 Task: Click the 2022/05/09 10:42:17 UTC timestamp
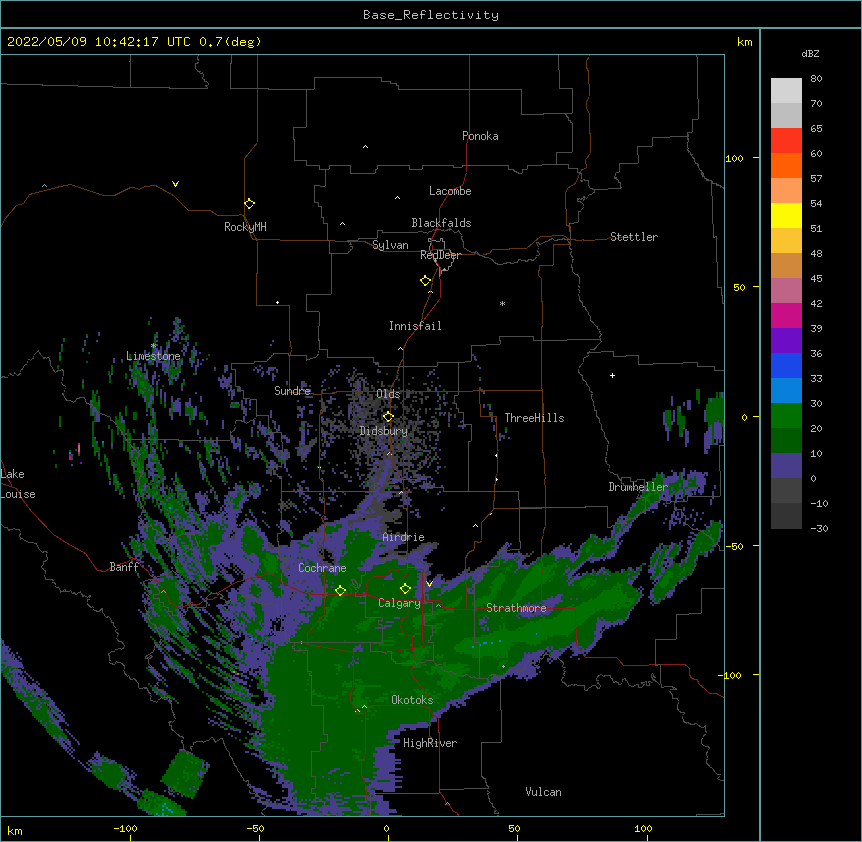(x=99, y=42)
